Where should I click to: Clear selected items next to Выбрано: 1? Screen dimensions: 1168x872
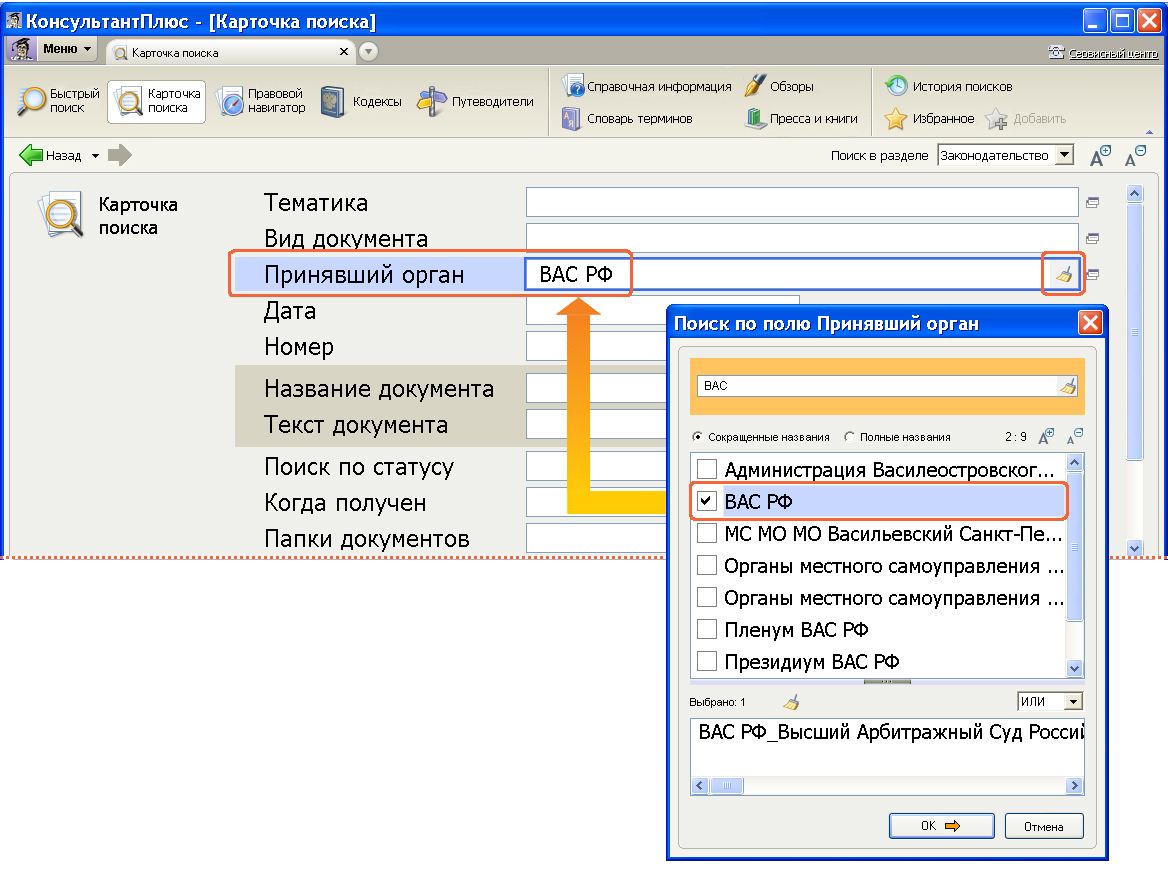[x=791, y=701]
